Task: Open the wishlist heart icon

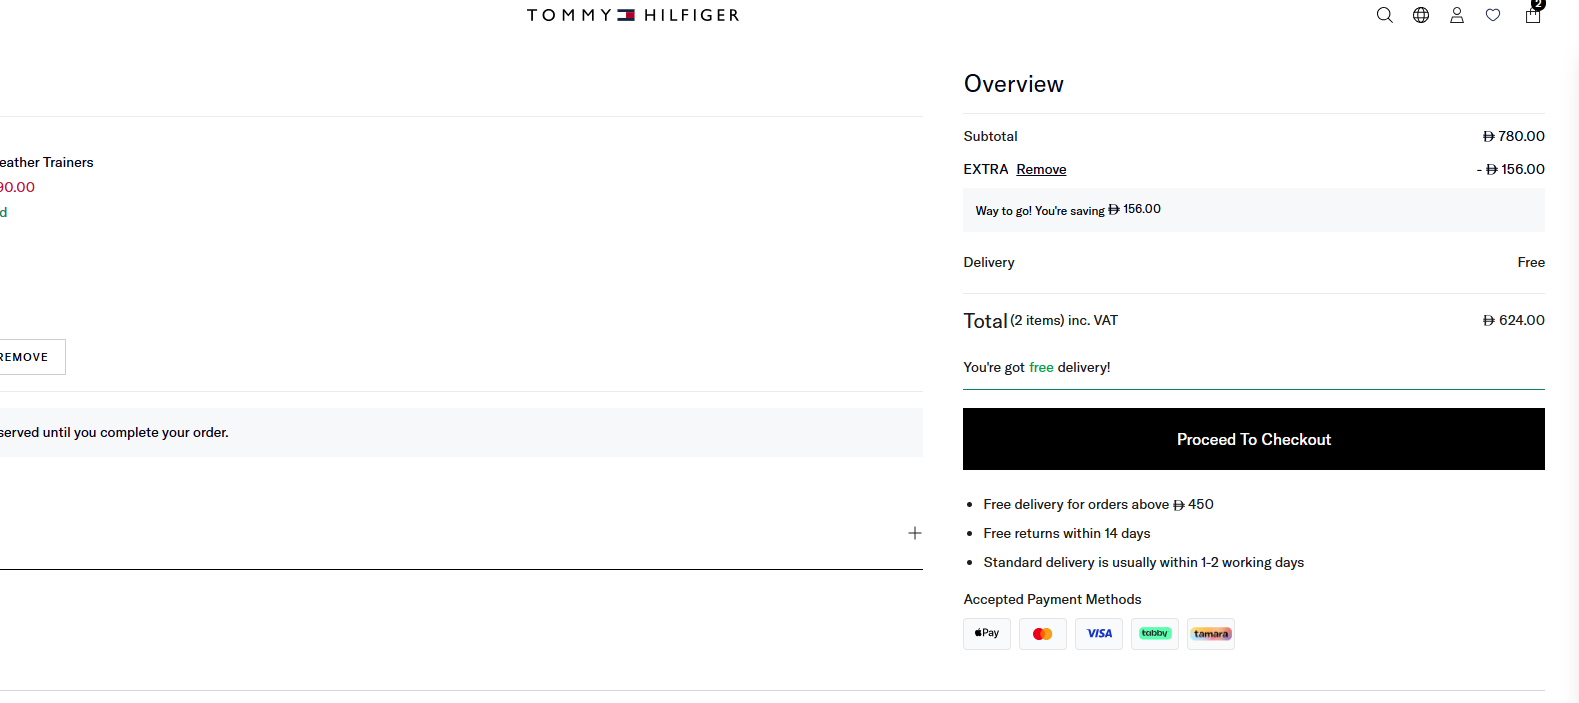Action: click(1493, 15)
